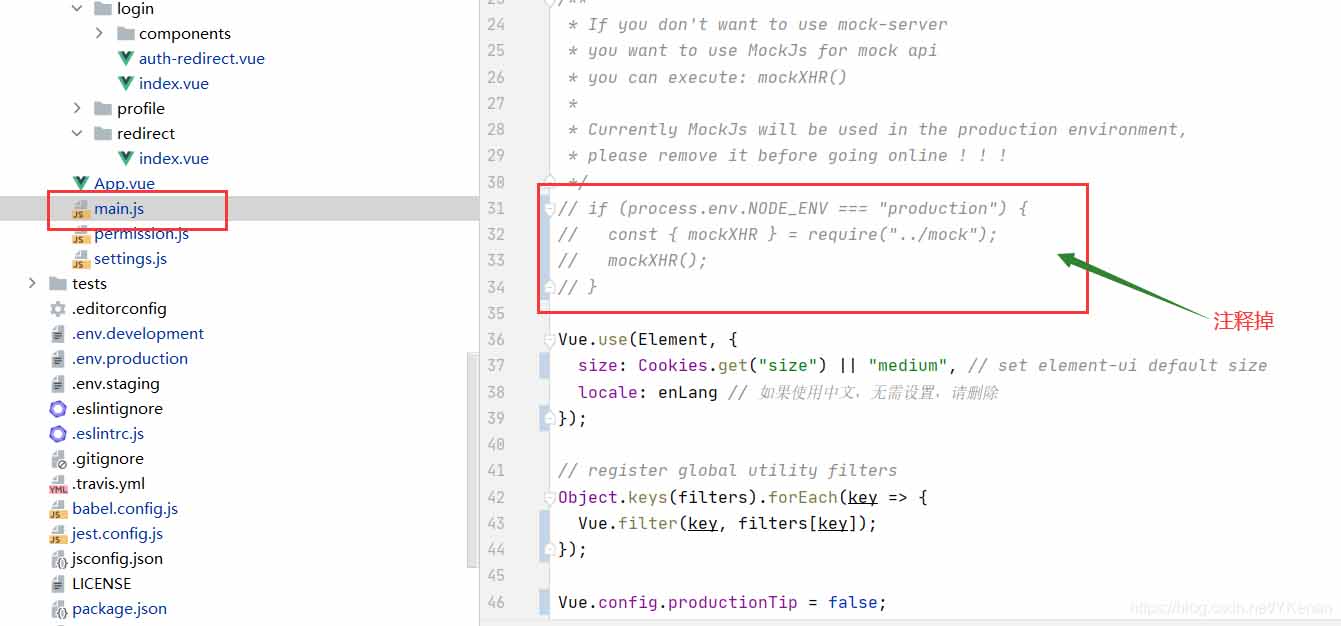Click the profile folder icon
The width and height of the screenshot is (1341, 626).
click(103, 109)
